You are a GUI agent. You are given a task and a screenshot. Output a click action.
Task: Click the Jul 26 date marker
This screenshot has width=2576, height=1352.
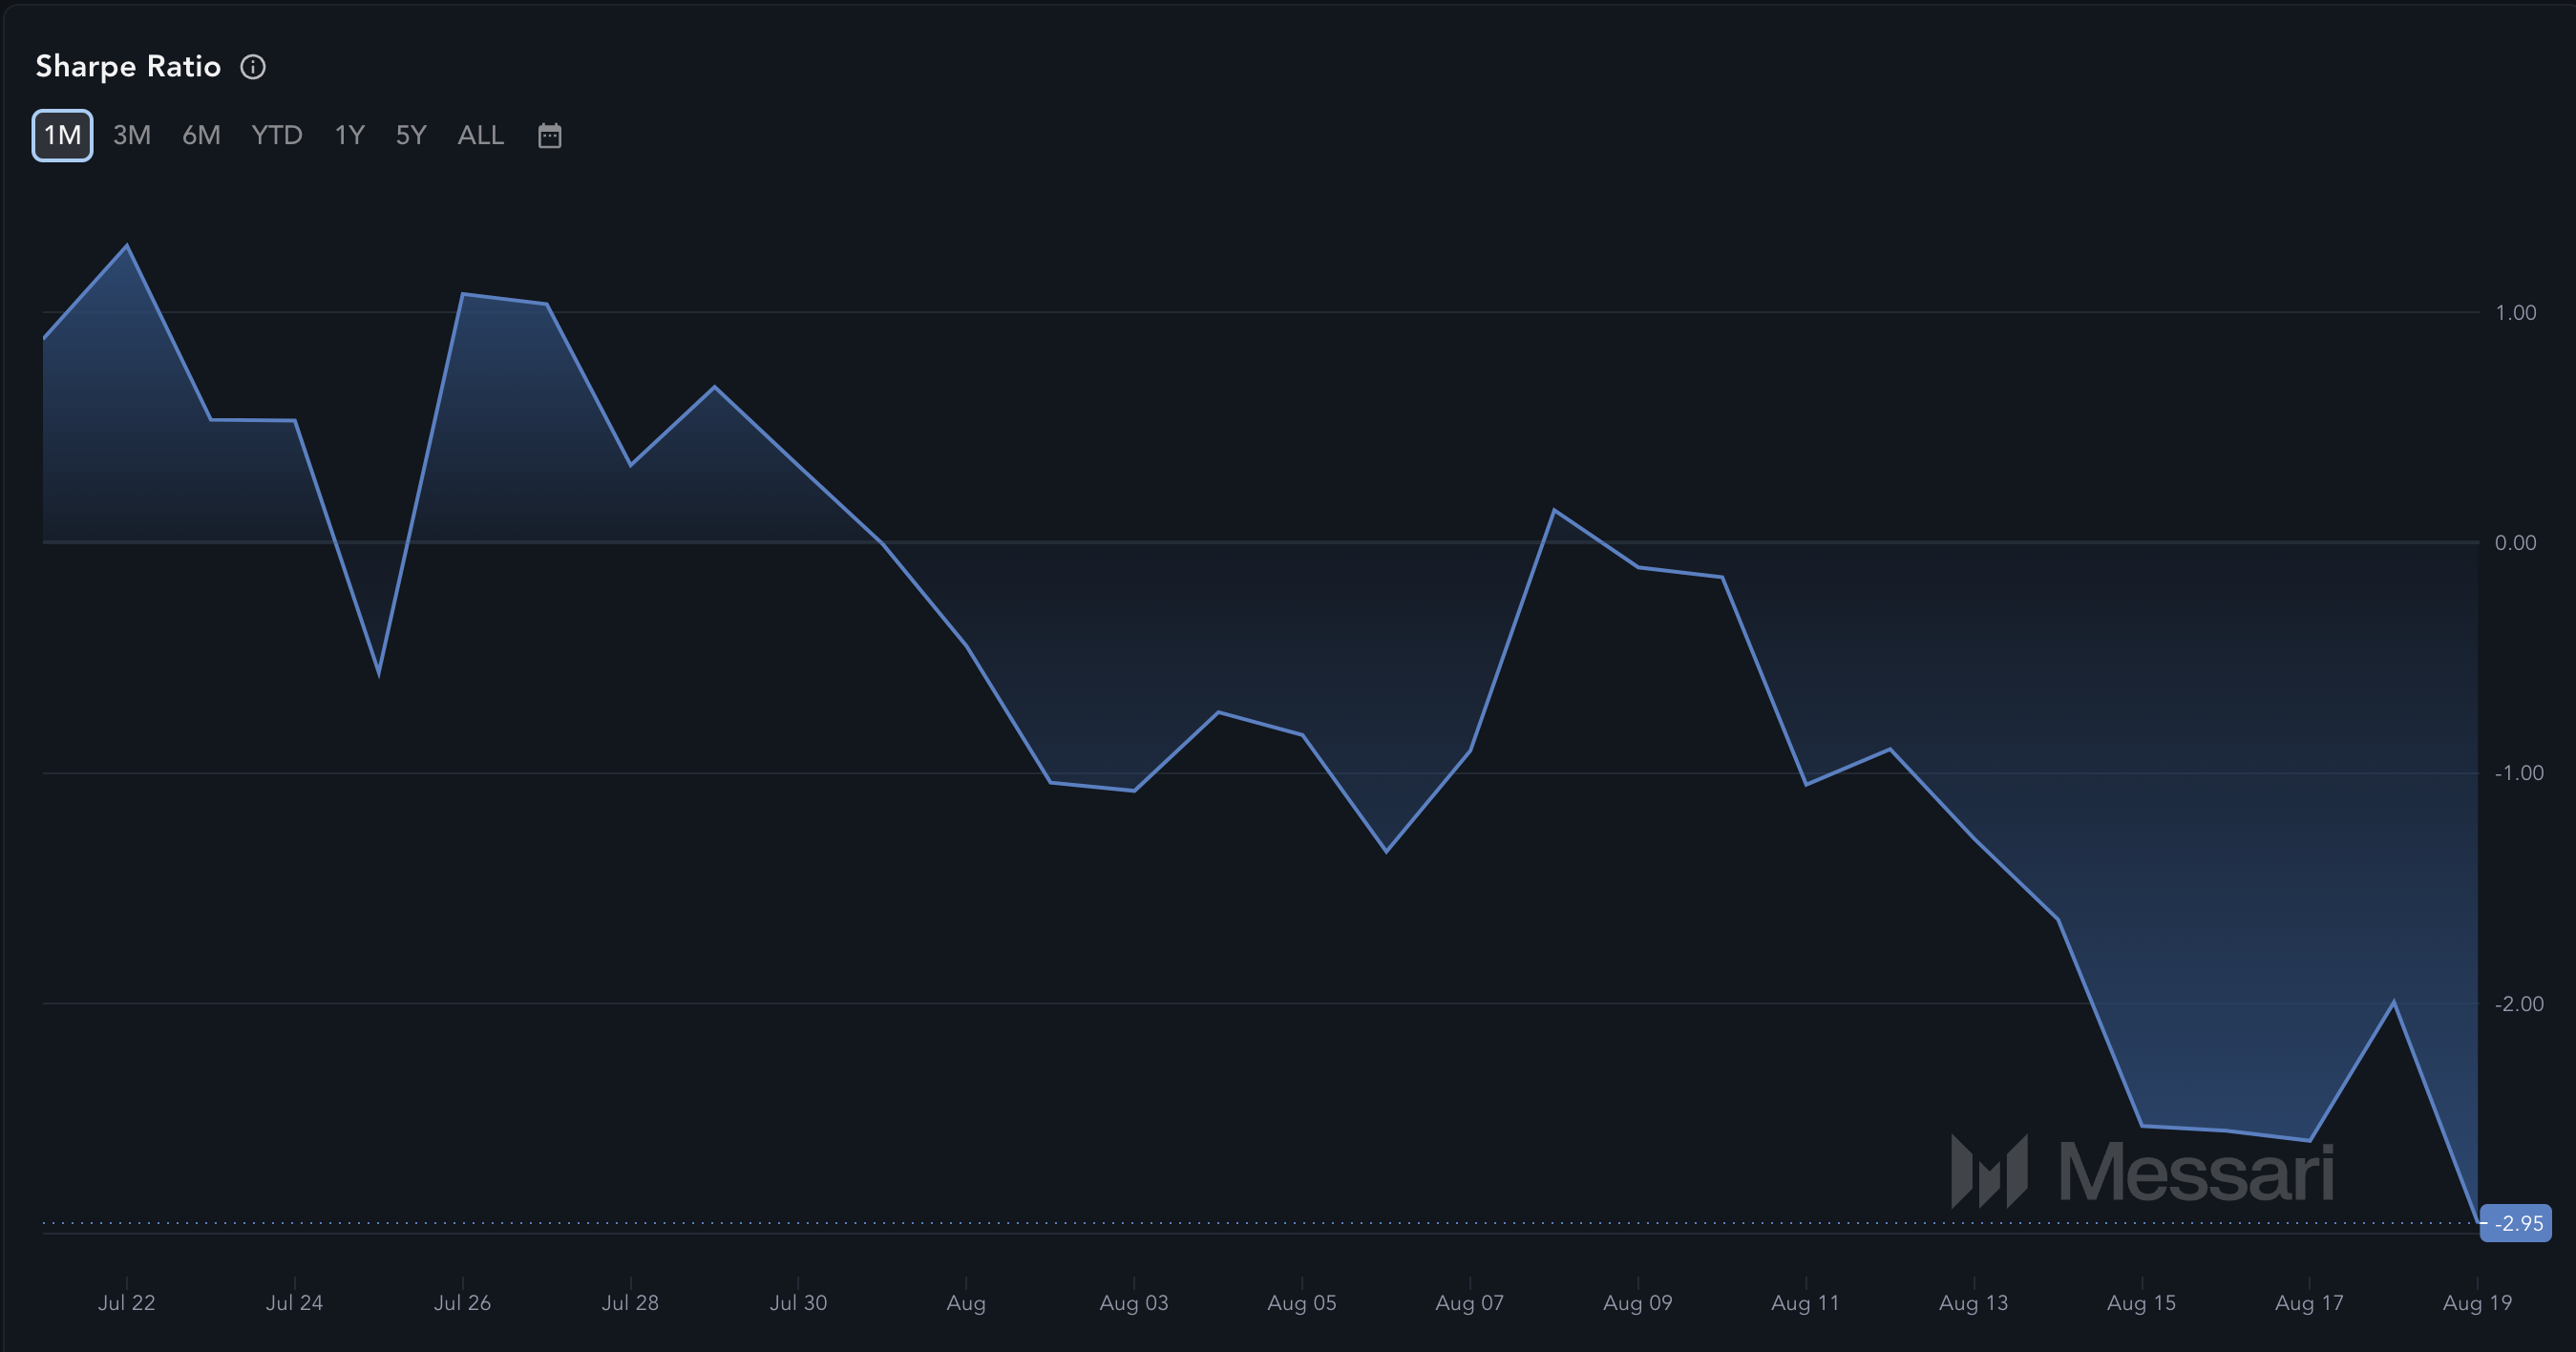click(462, 1302)
